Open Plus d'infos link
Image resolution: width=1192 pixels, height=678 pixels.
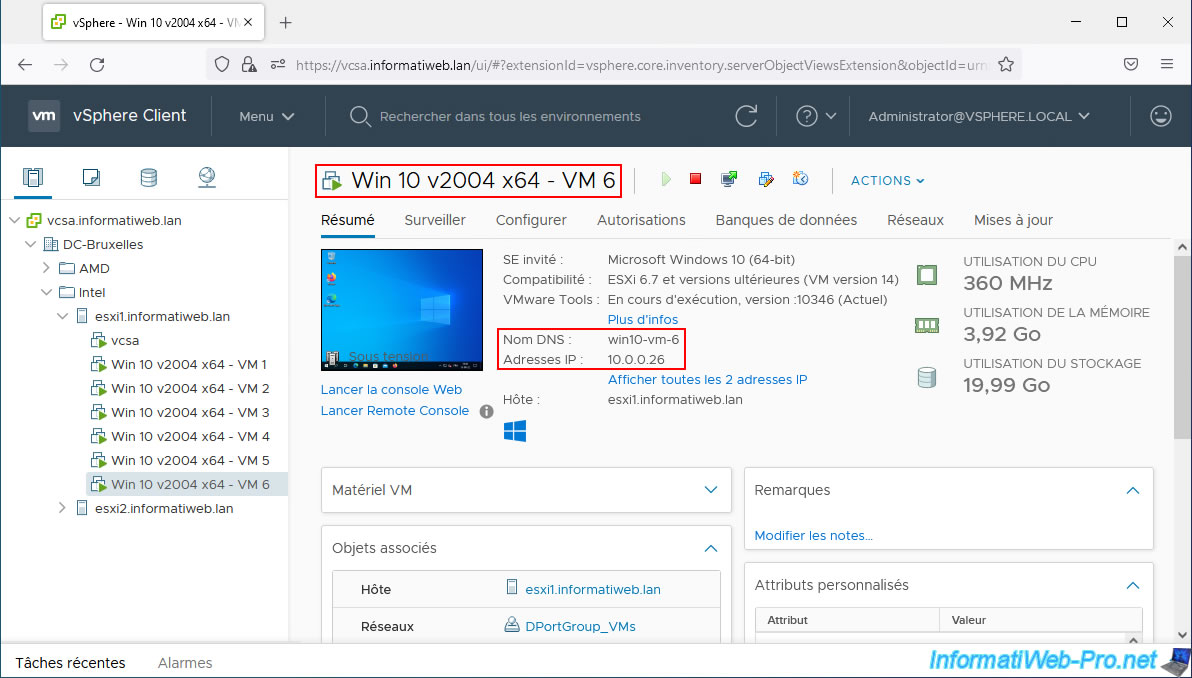[643, 319]
